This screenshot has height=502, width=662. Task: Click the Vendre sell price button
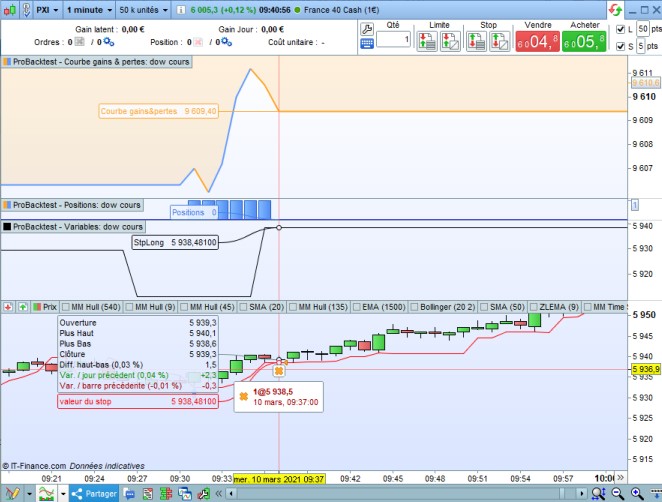click(537, 41)
